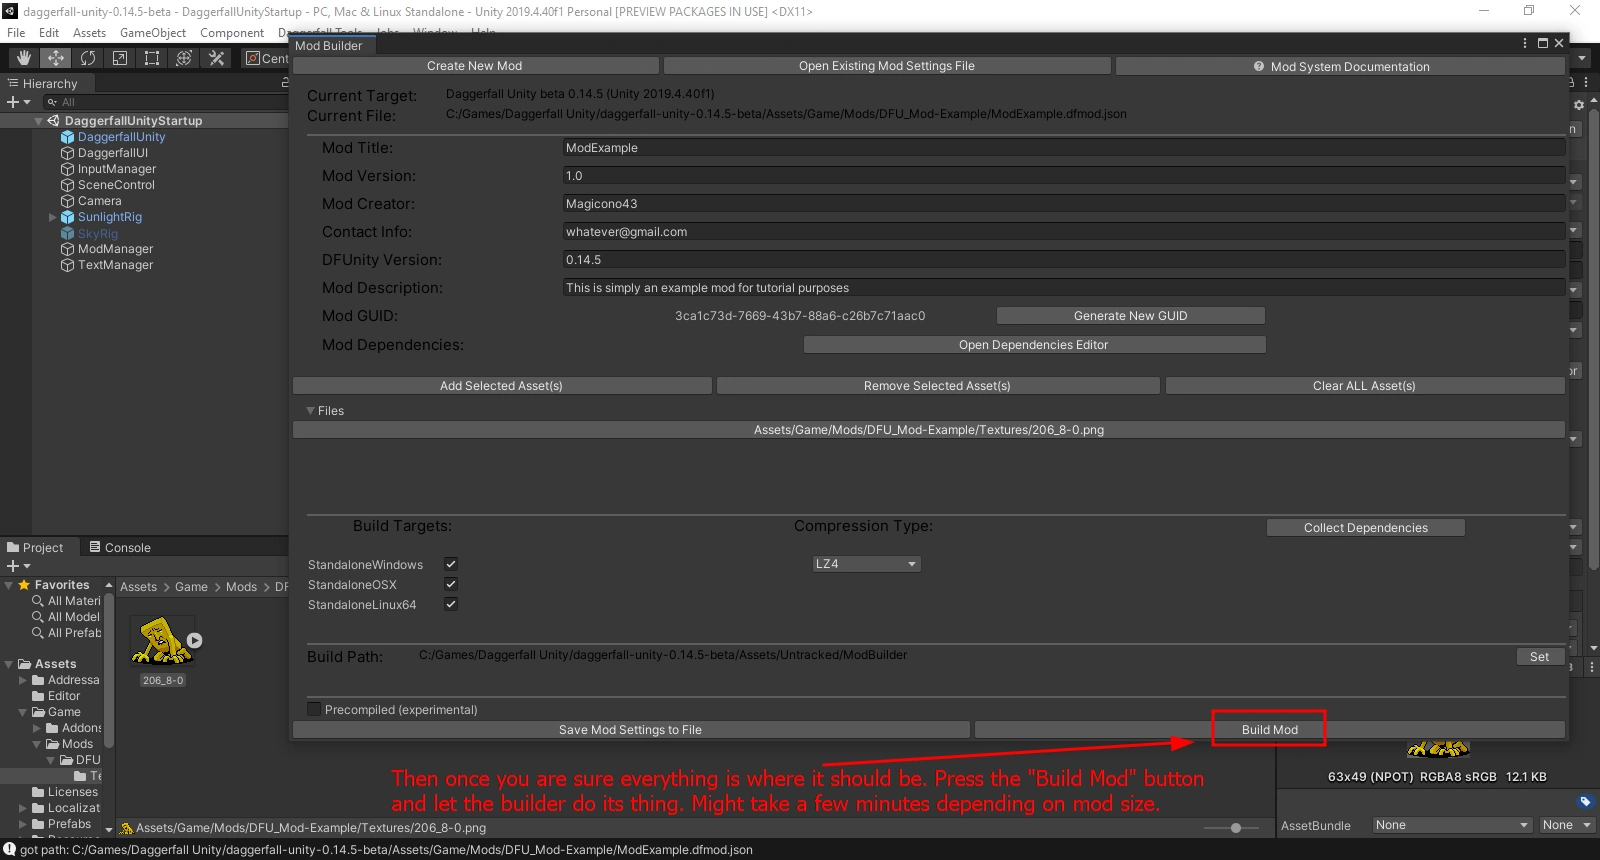Open the Component menu
This screenshot has width=1600, height=860.
[x=232, y=33]
